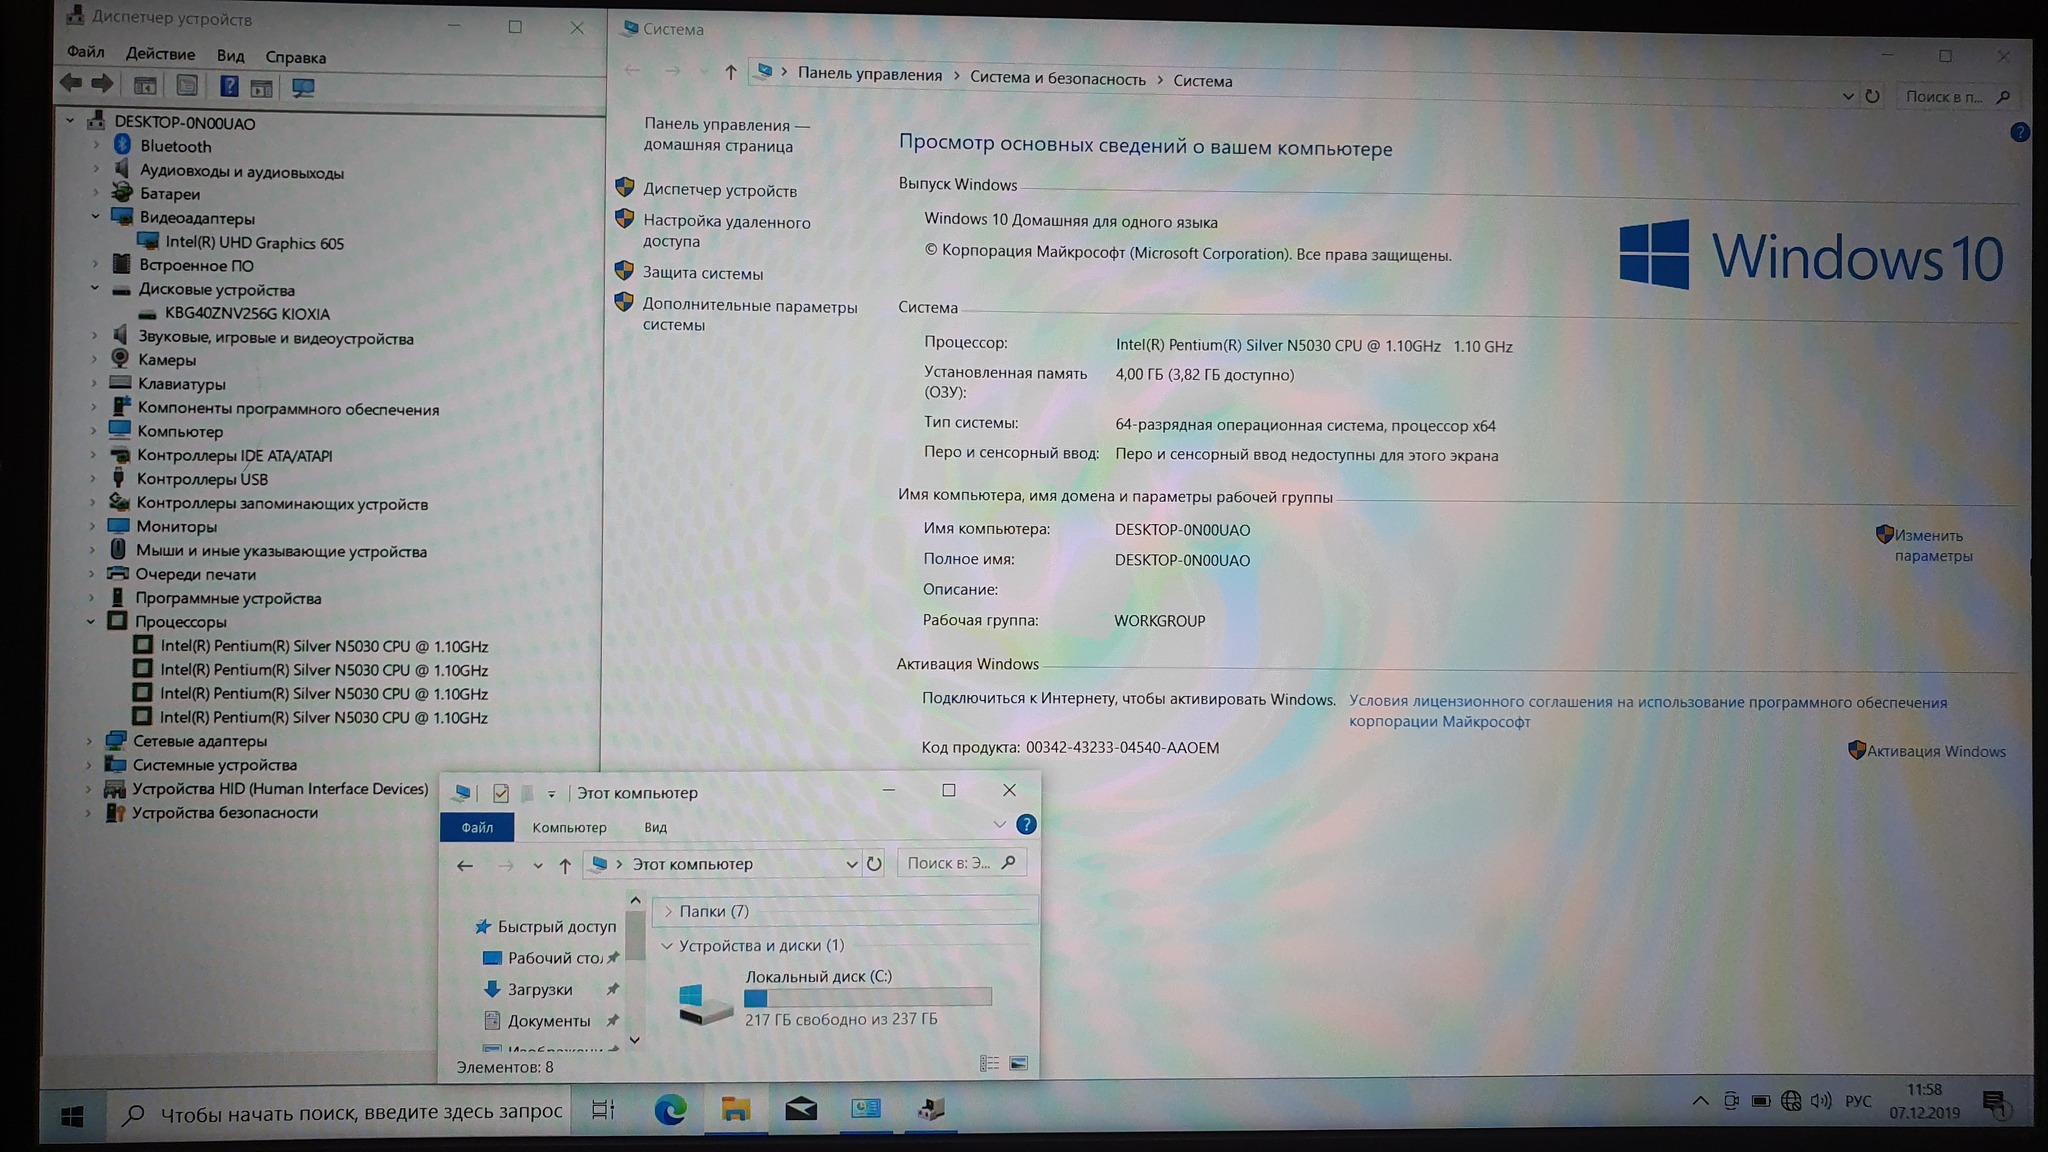This screenshot has height=1152, width=2048.
Task: Open the Действие menu
Action: tap(160, 54)
